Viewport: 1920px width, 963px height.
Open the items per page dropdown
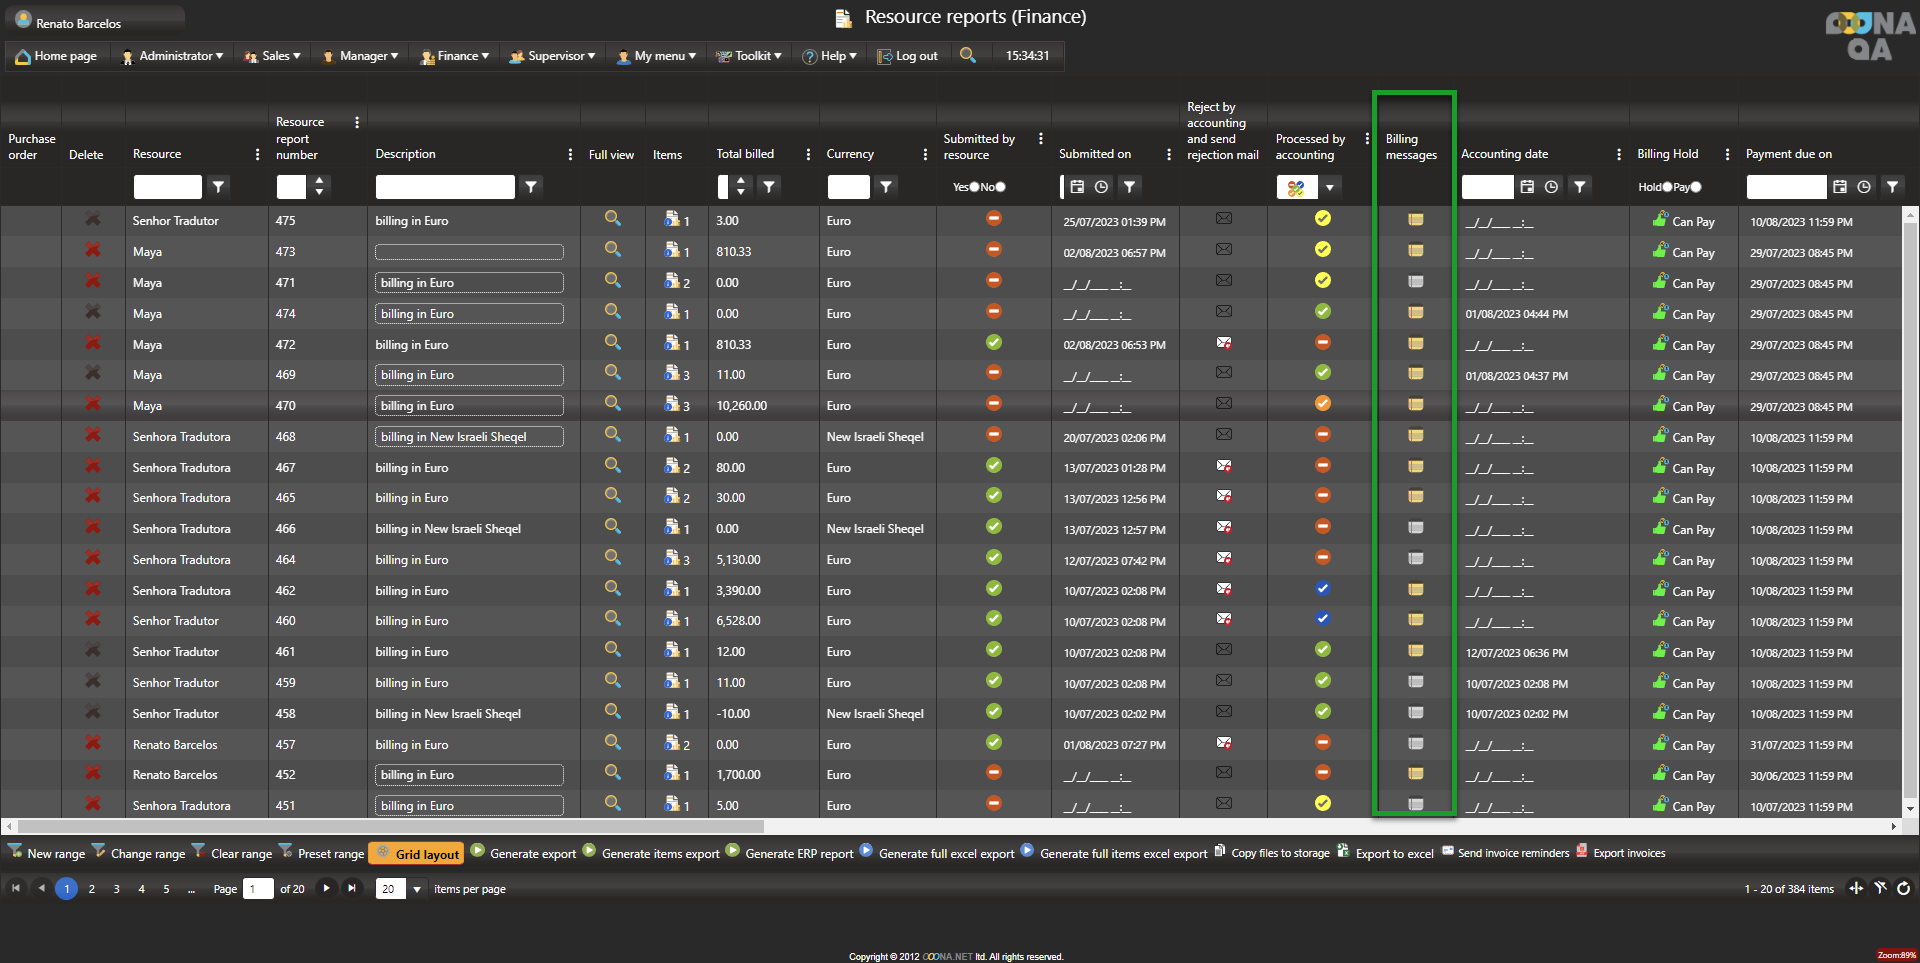pos(417,889)
